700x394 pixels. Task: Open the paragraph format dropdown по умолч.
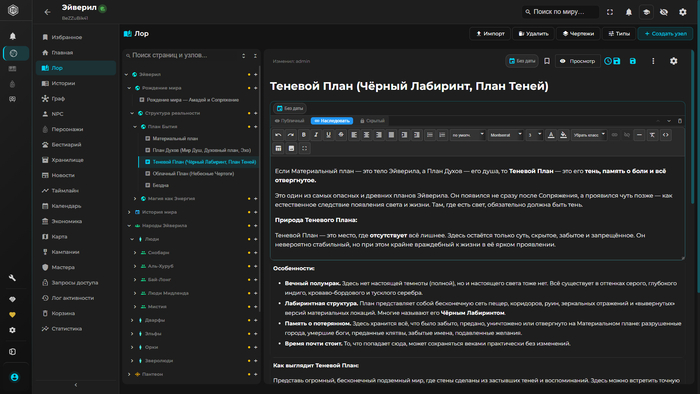pyautogui.click(x=467, y=135)
